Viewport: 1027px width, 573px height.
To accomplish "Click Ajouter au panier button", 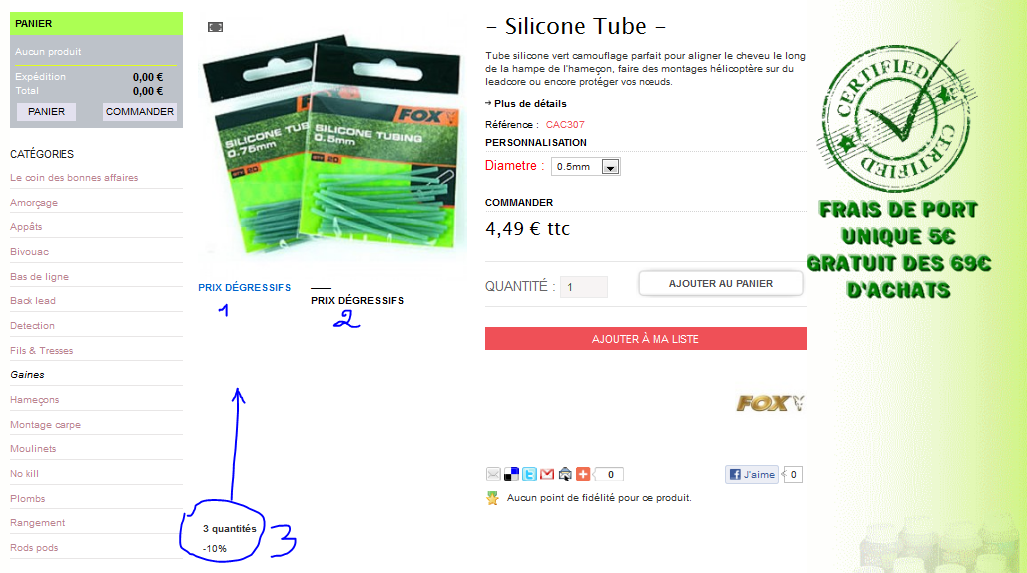I will coord(721,284).
